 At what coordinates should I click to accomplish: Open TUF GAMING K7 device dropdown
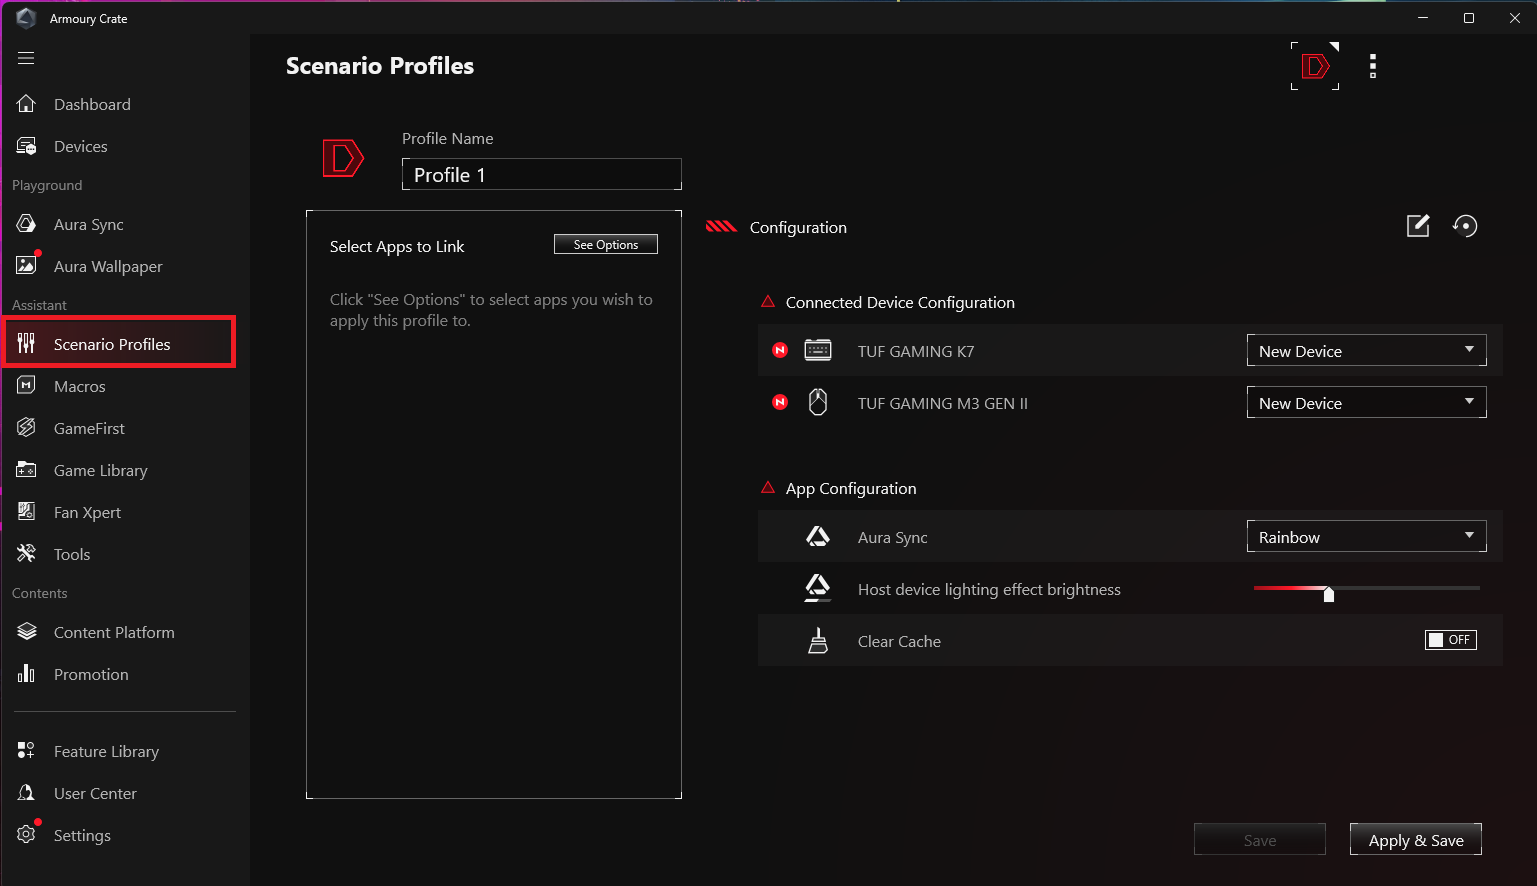[x=1366, y=350]
